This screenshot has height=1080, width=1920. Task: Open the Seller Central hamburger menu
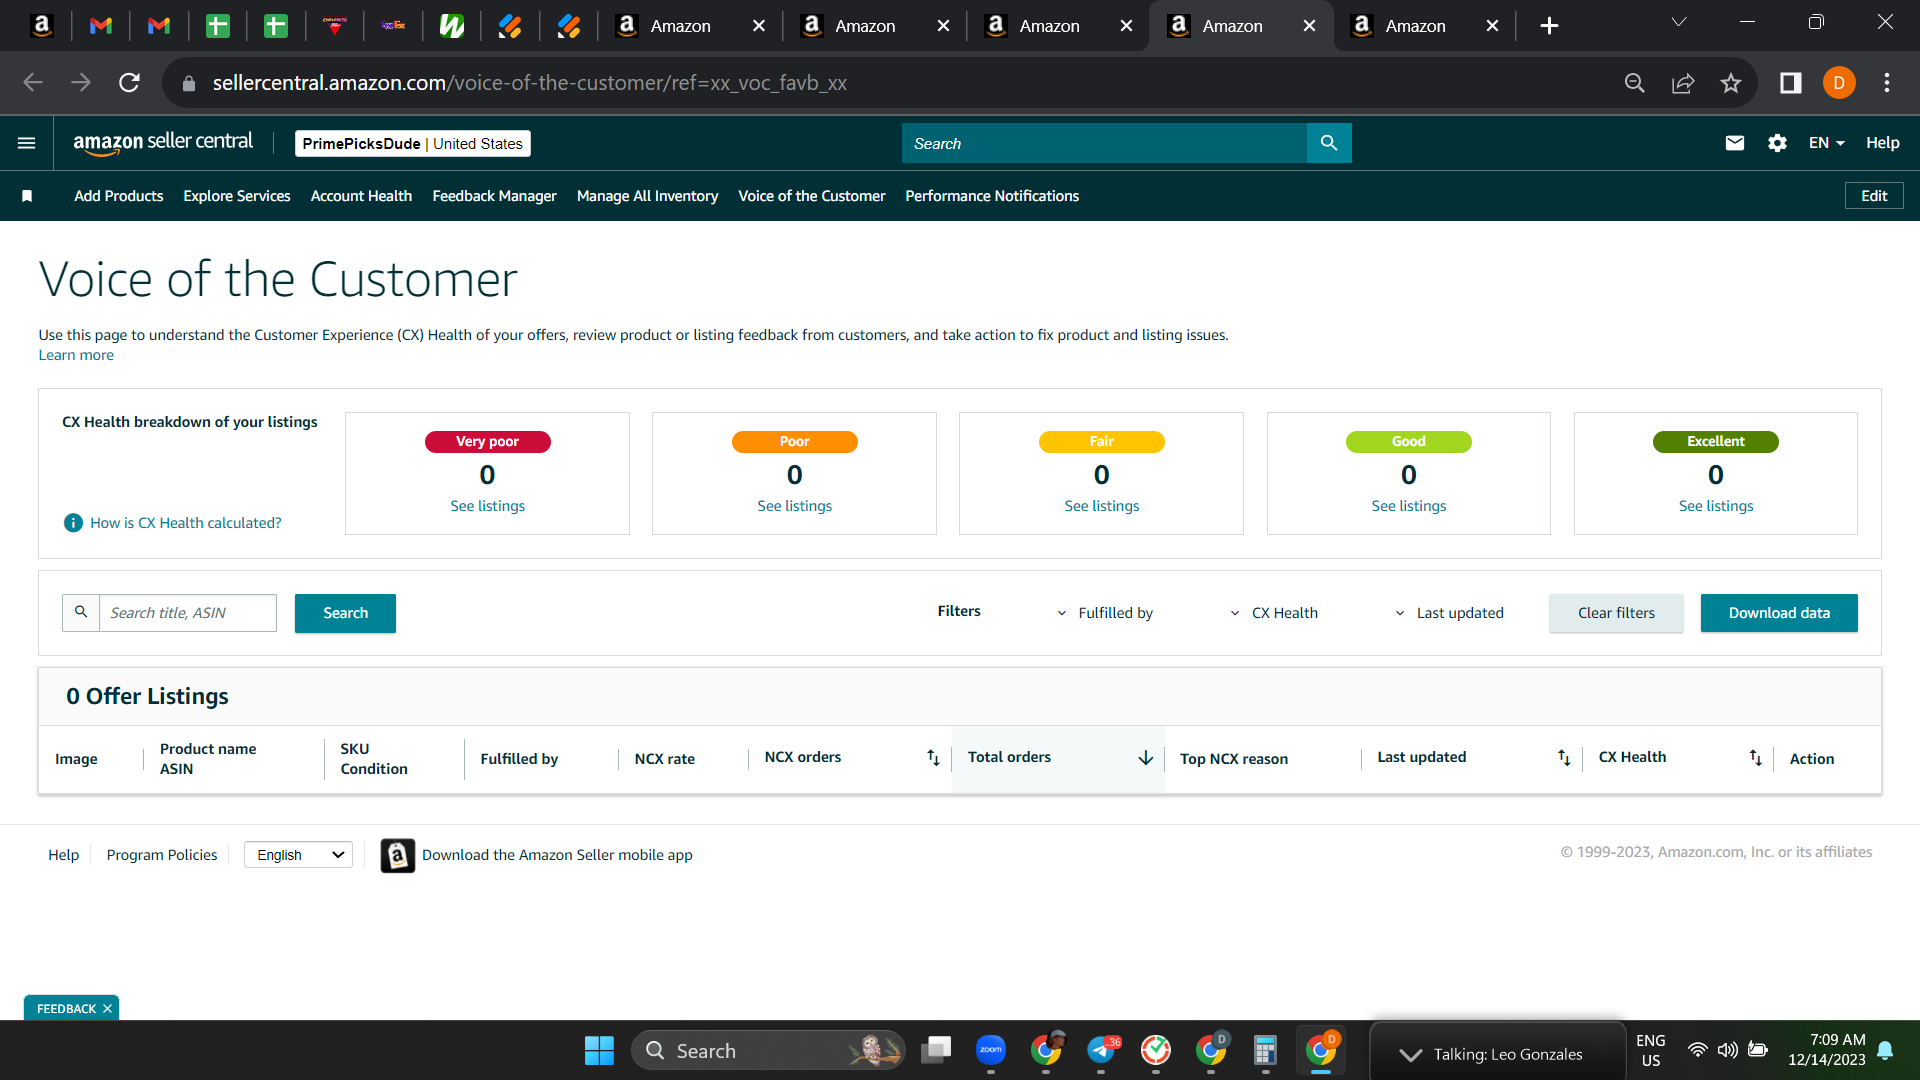pyautogui.click(x=27, y=143)
